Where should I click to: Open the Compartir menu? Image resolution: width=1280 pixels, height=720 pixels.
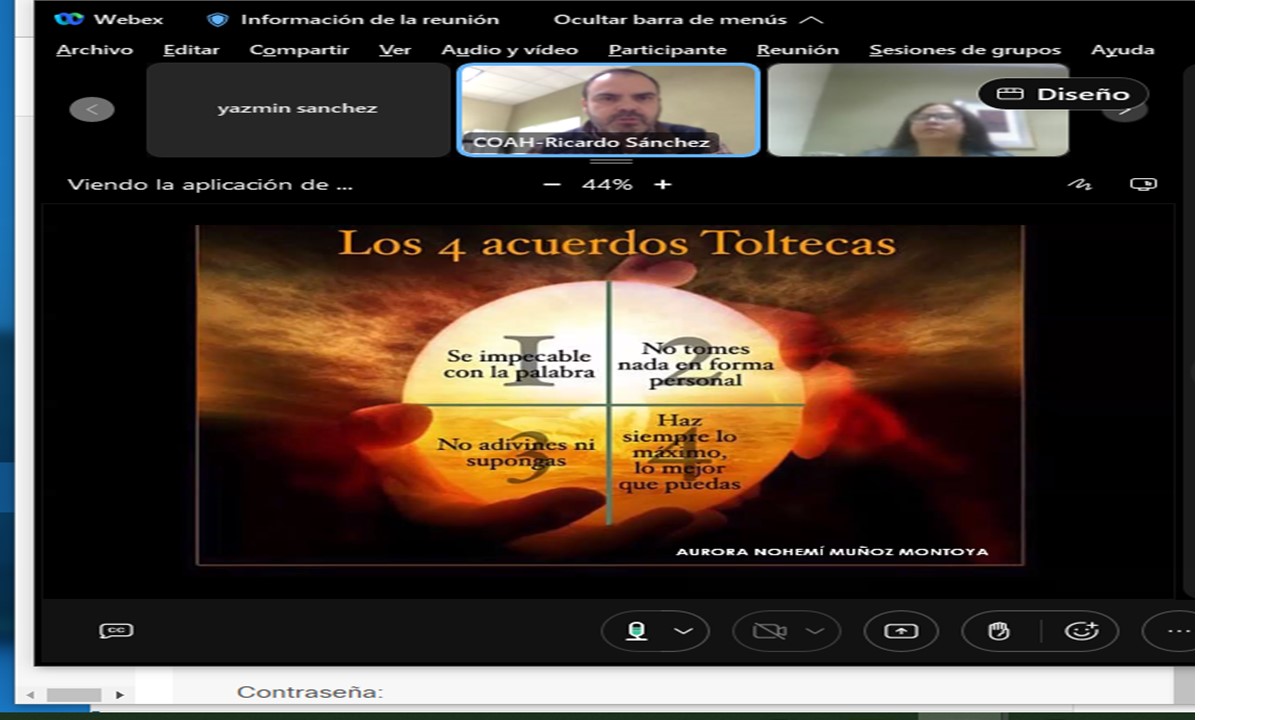299,50
